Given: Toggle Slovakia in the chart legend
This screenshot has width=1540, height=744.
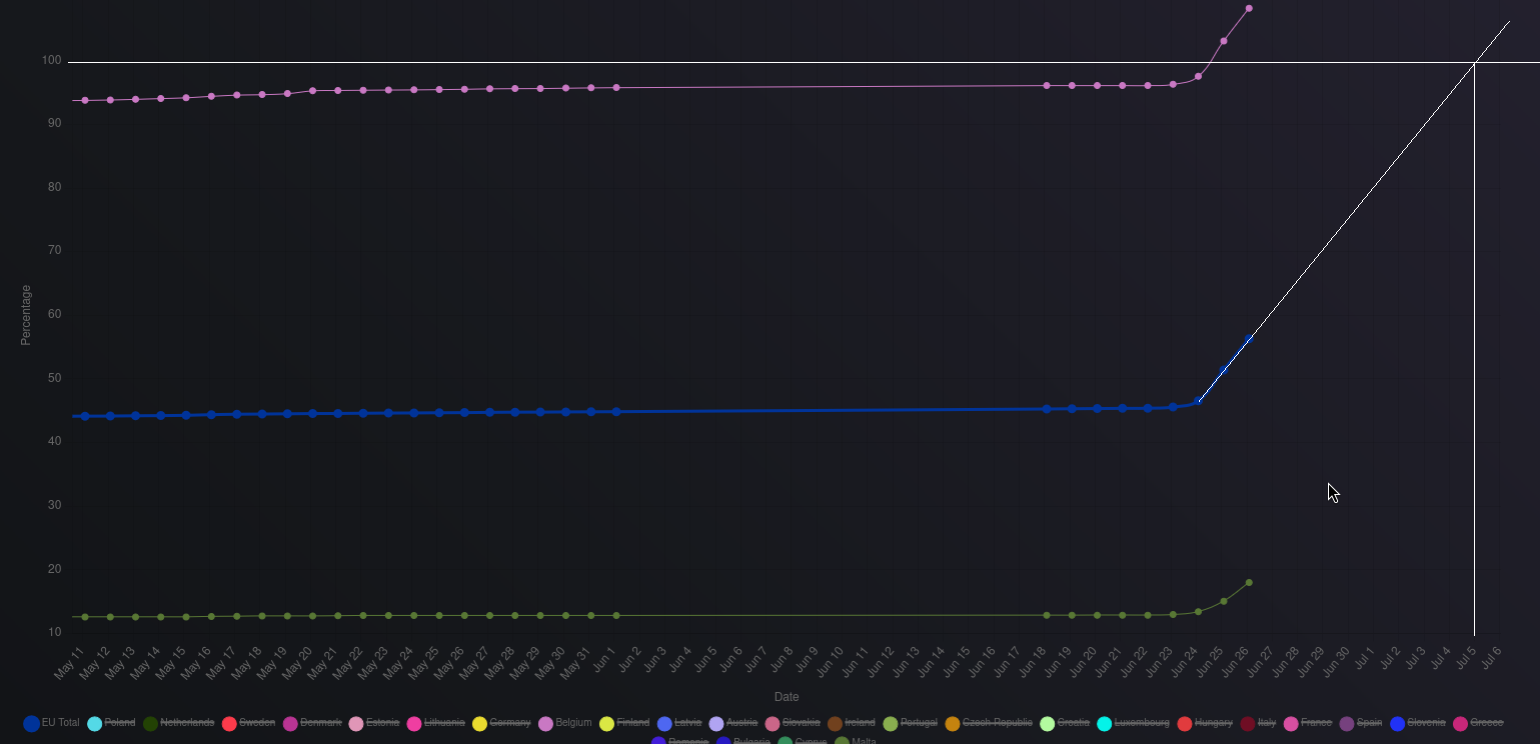Looking at the screenshot, I should point(793,722).
